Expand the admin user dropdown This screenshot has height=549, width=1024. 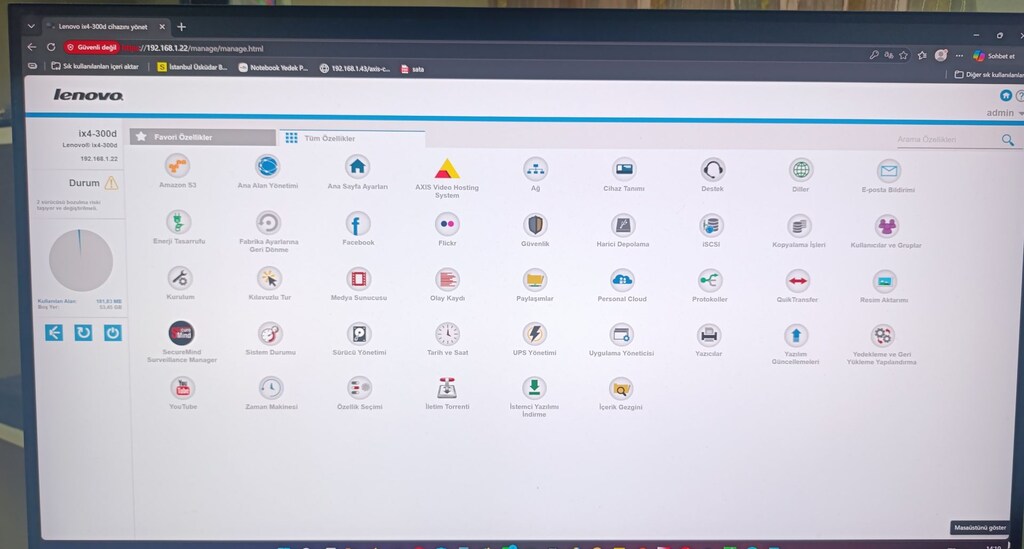[x=1004, y=113]
